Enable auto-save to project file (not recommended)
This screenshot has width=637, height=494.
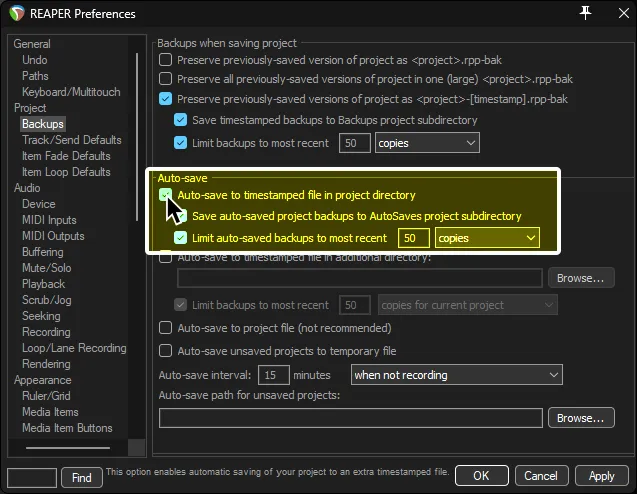coord(165,328)
